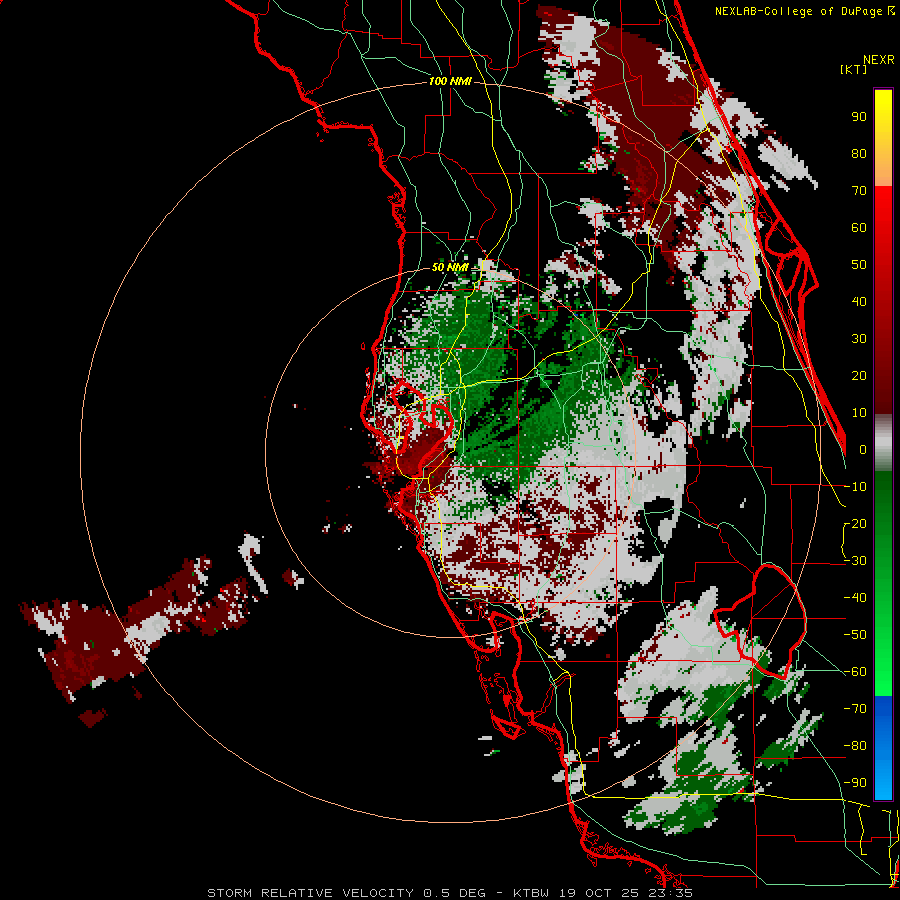Select the 80 value on velocity scale
Screen dimensions: 900x900
(x=859, y=153)
